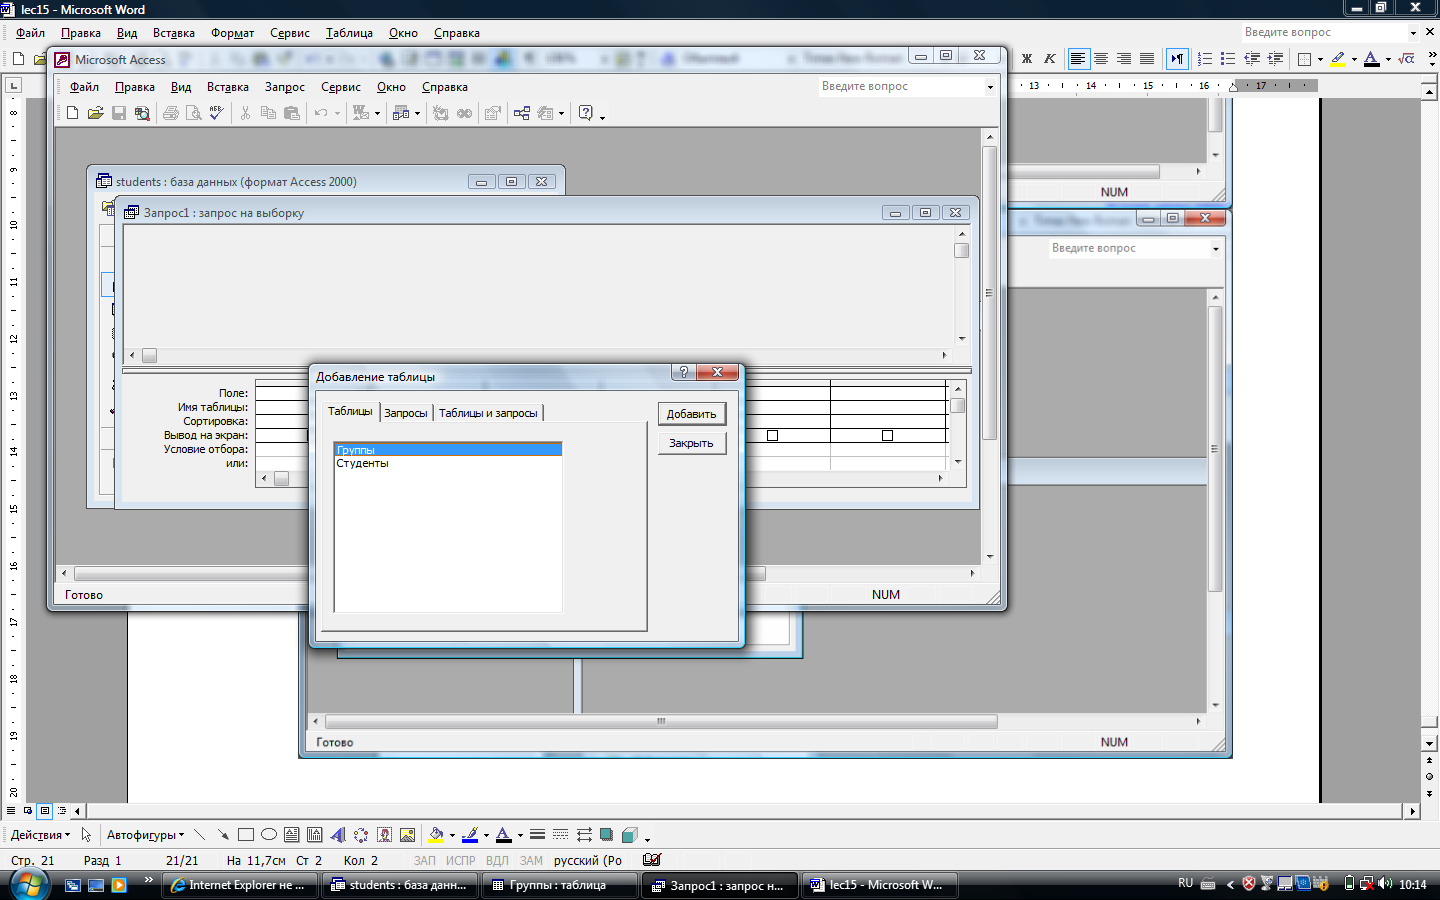Open the 3-D Style options
This screenshot has width=1440, height=900.
[629, 834]
